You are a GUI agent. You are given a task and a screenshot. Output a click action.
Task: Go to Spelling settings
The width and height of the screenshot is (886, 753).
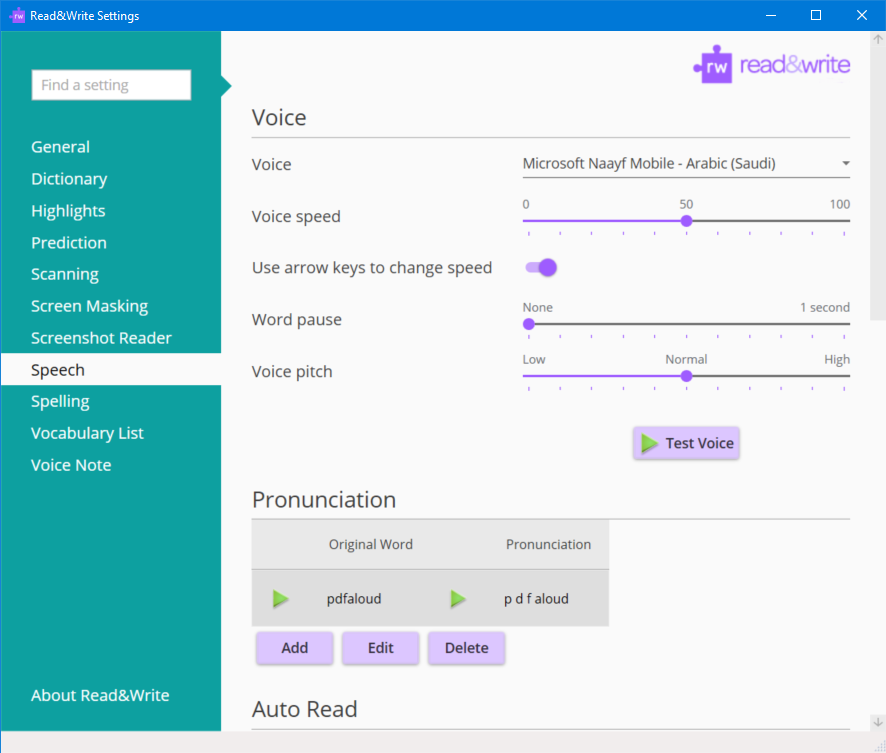60,402
